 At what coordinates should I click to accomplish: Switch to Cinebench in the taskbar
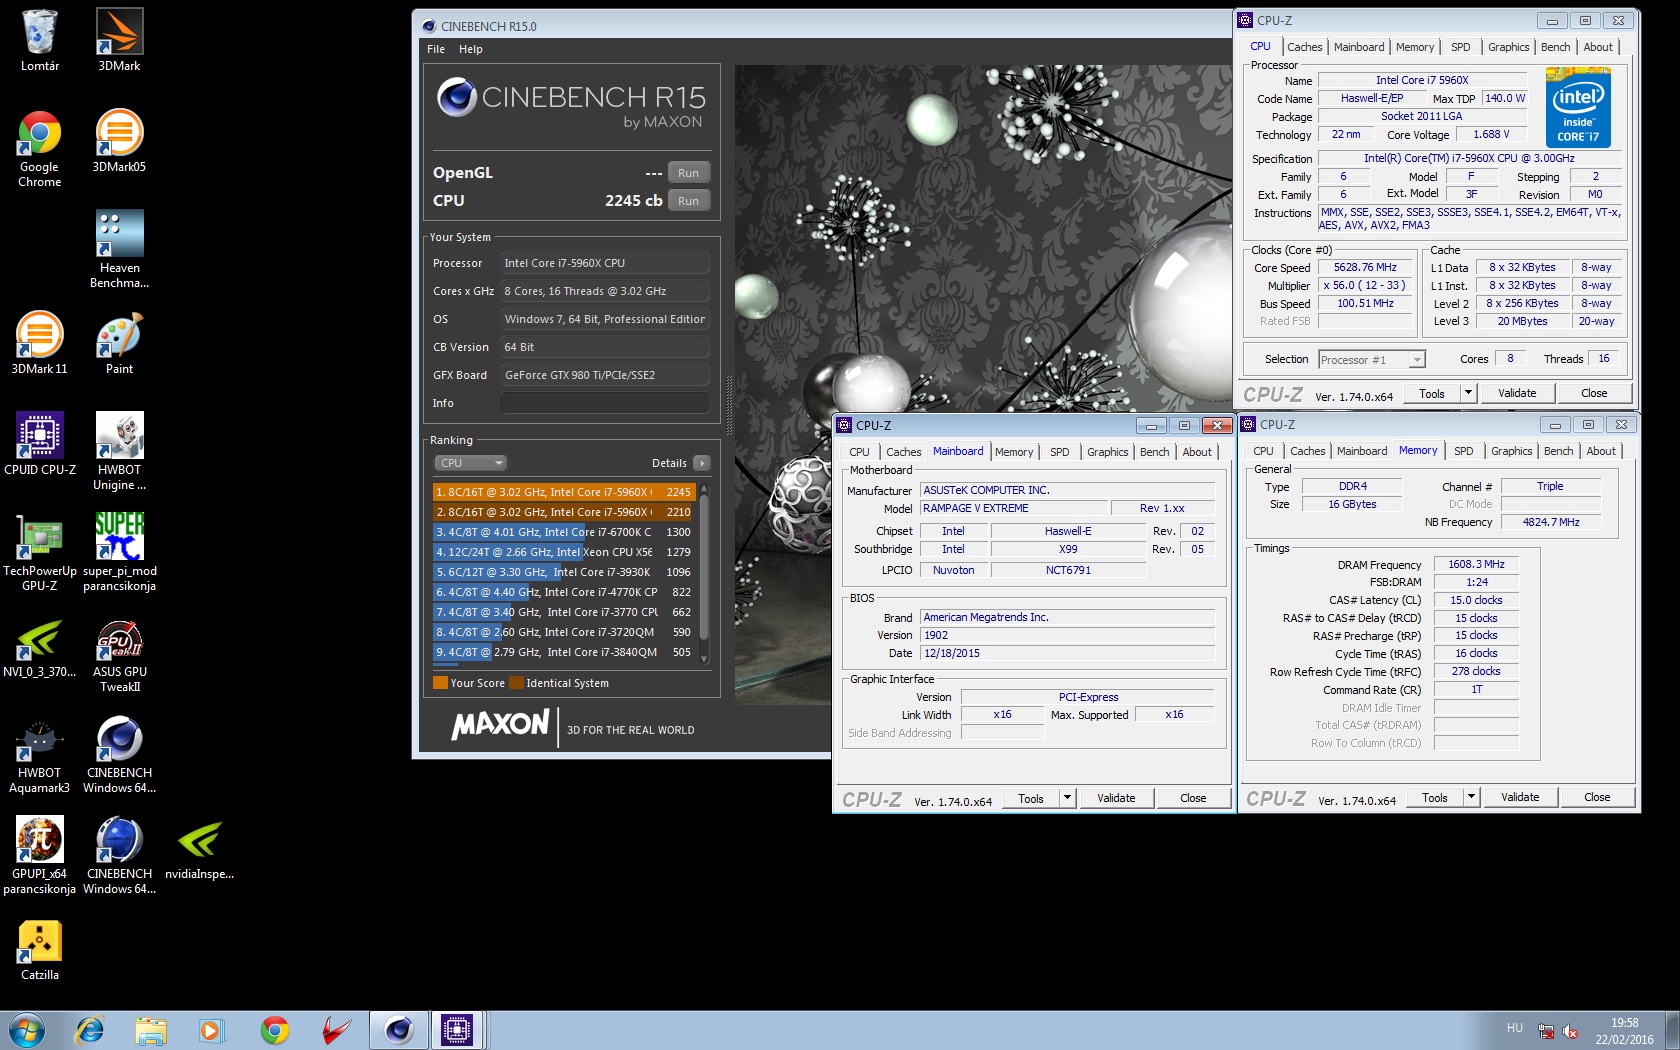pyautogui.click(x=398, y=1030)
